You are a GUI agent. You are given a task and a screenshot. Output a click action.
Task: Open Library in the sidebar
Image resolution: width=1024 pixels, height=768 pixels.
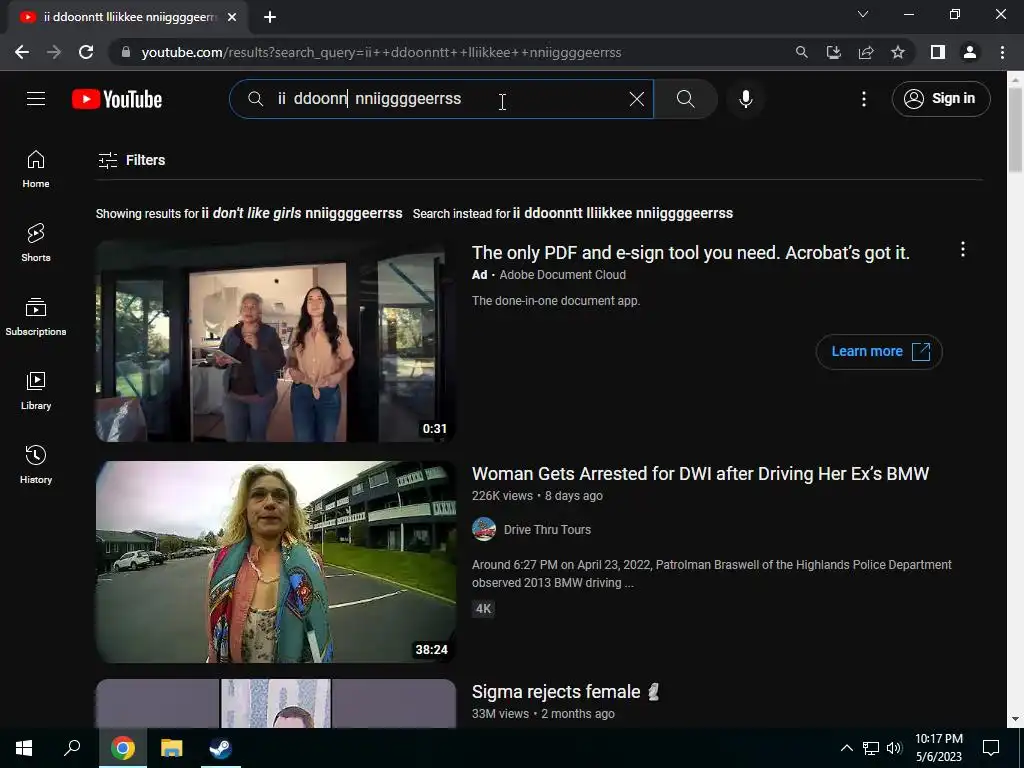[36, 391]
